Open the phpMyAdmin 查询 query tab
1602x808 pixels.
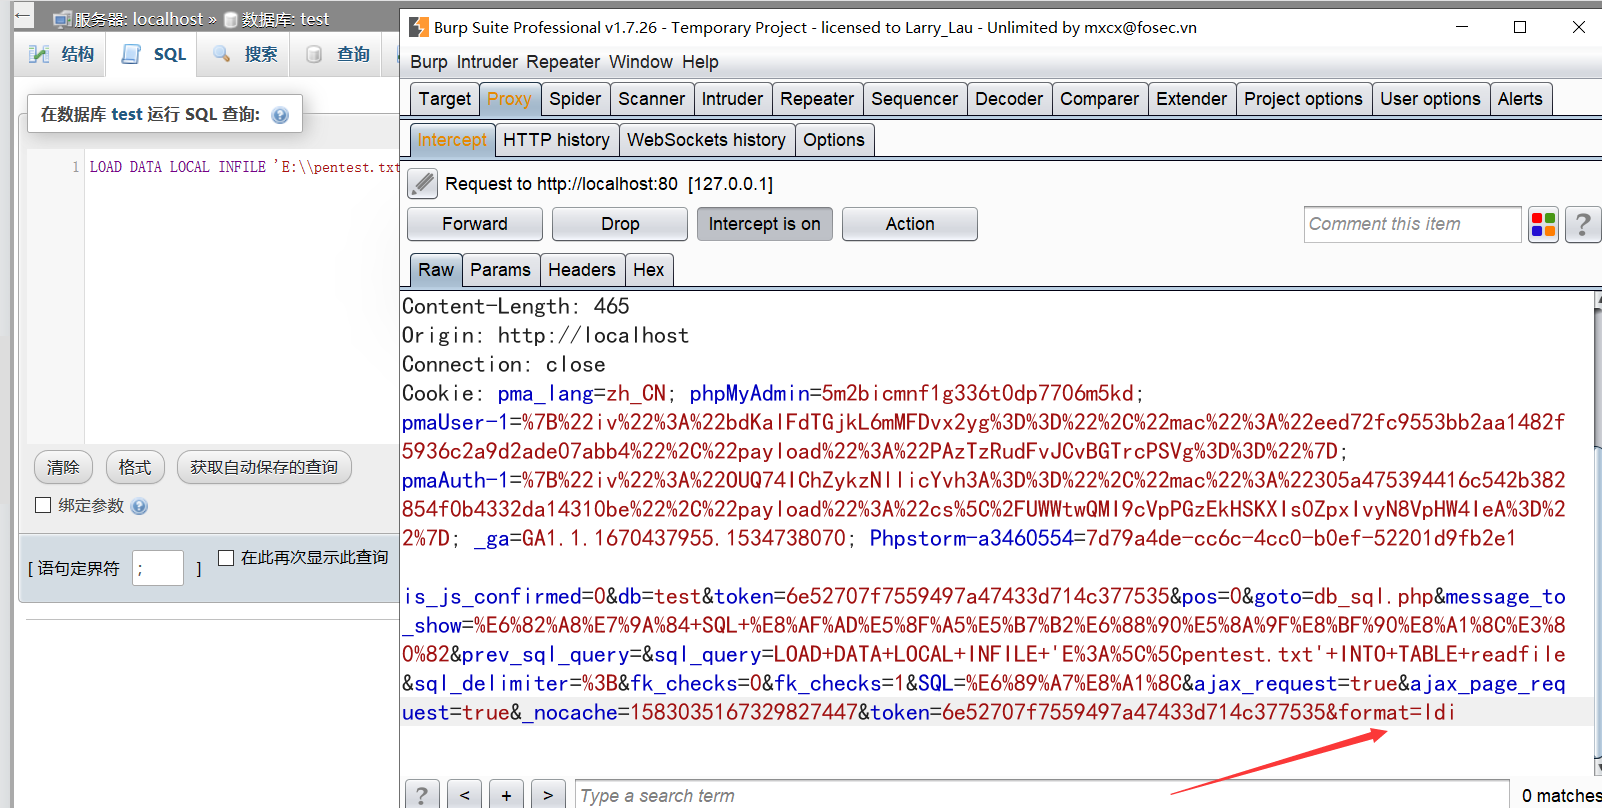(x=338, y=54)
